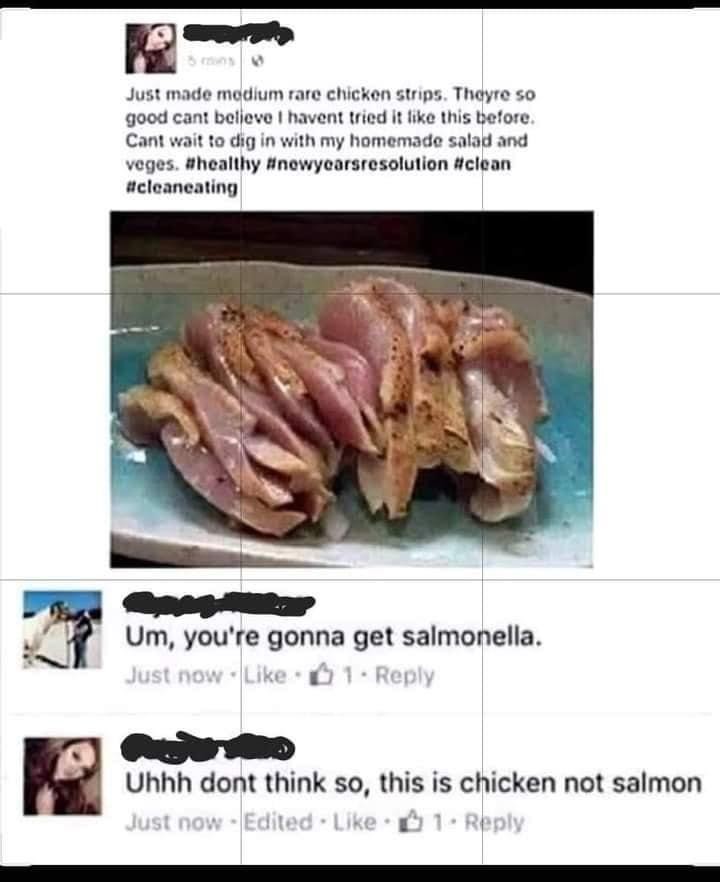Screen dimensions: 720x882
Task: Click the #cleaneating hashtag
Action: point(182,187)
